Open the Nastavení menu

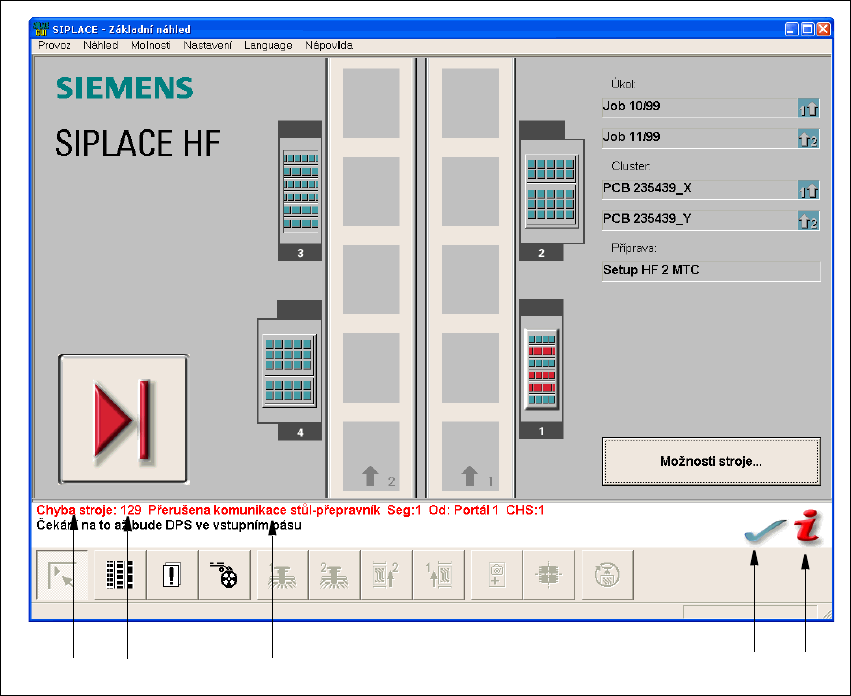pyautogui.click(x=208, y=45)
